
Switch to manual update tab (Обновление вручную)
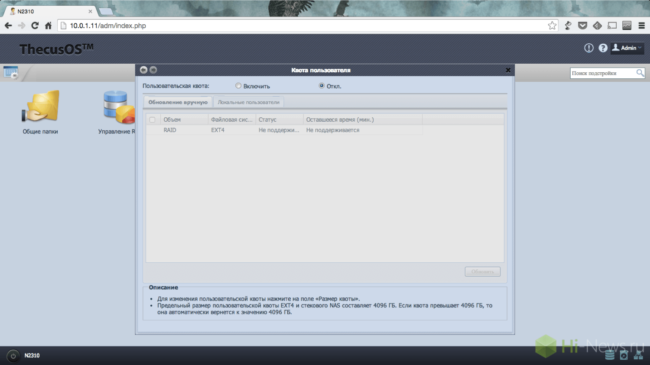[x=178, y=102]
